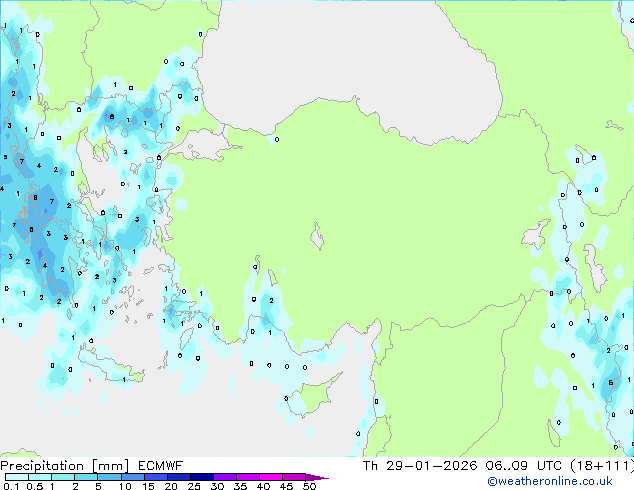This screenshot has width=634, height=490.
Task: Click the above-50 mm arrow tip of legend
Action: coord(317,477)
